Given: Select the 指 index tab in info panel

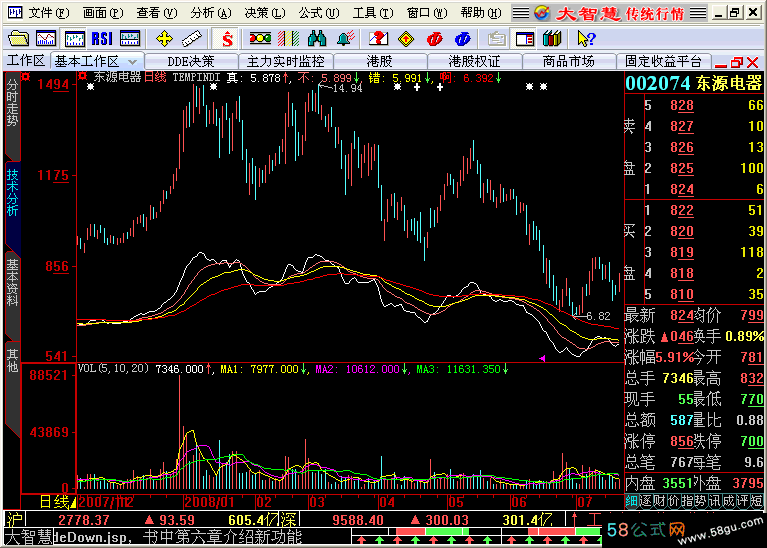Looking at the screenshot, I should (x=686, y=501).
